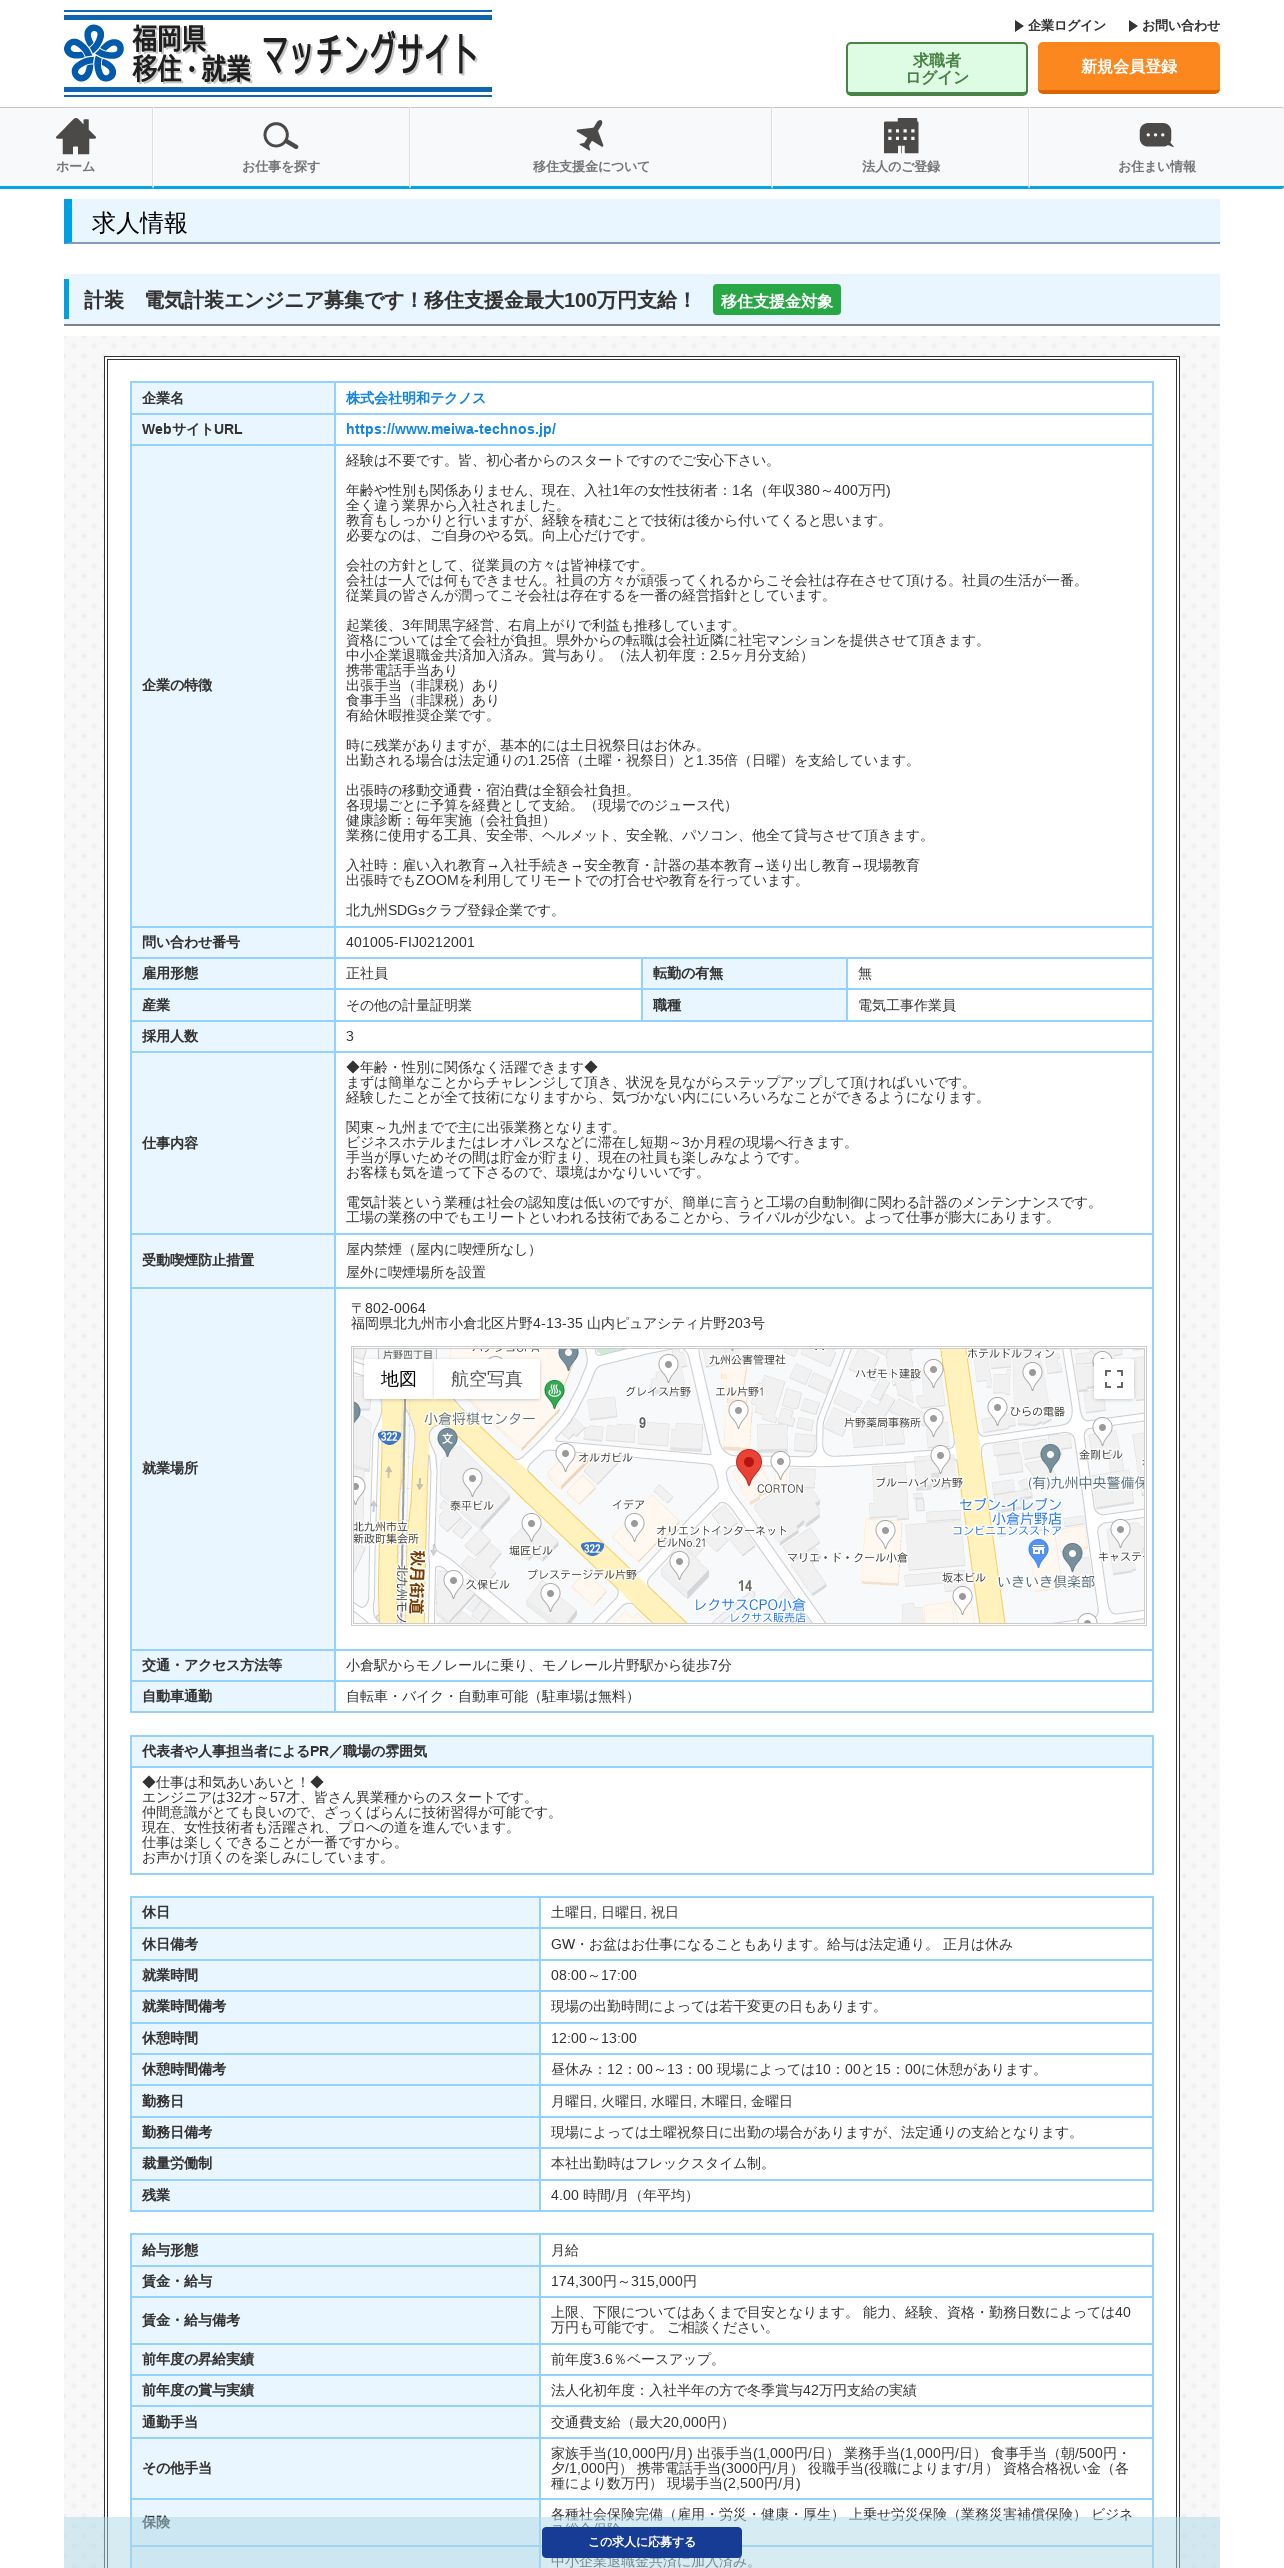1284x2568 pixels.
Task: Open the ホーム house icon
Action: pos(76,136)
